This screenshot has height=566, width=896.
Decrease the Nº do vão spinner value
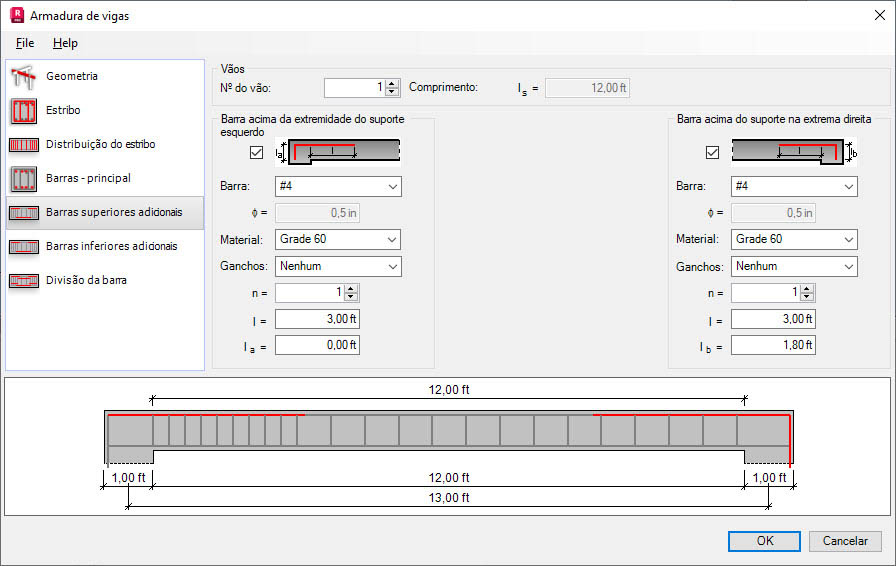pos(392,91)
